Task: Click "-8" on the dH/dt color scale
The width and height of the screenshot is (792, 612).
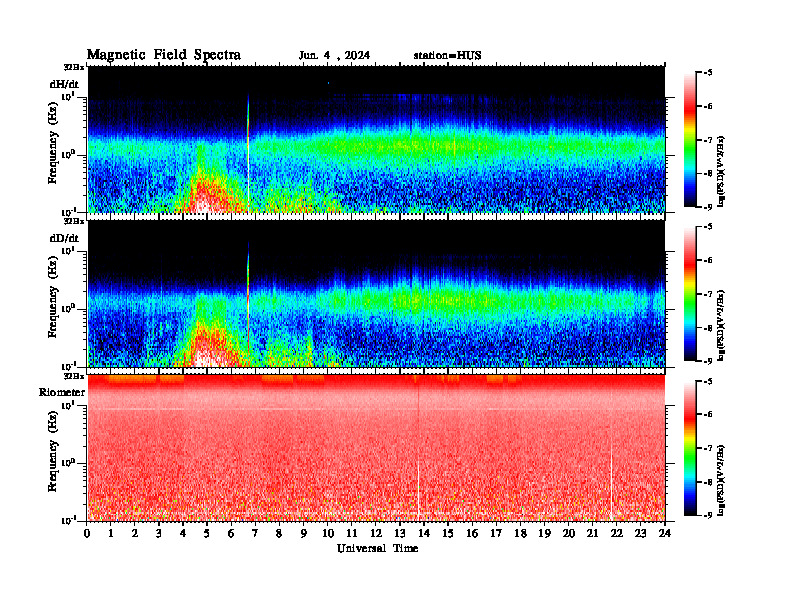Action: 708,173
